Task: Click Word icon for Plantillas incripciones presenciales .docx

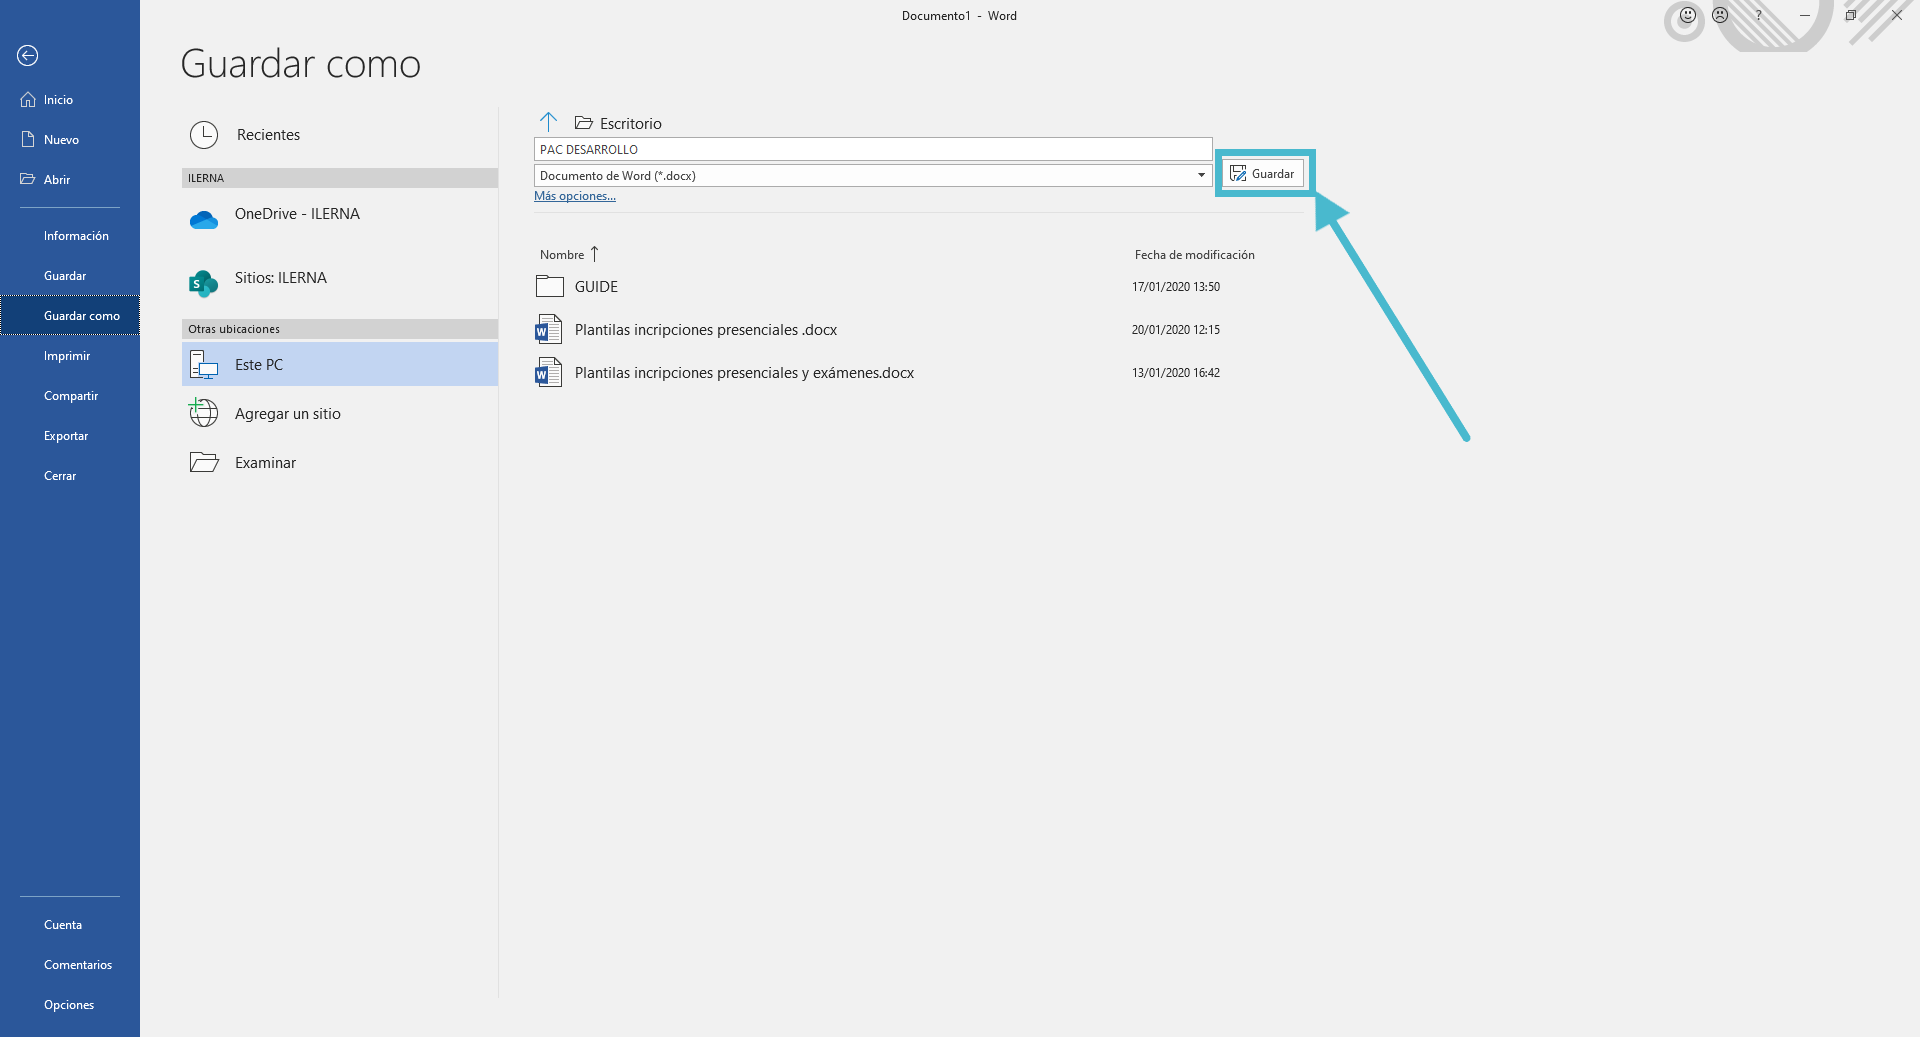Action: 549,329
